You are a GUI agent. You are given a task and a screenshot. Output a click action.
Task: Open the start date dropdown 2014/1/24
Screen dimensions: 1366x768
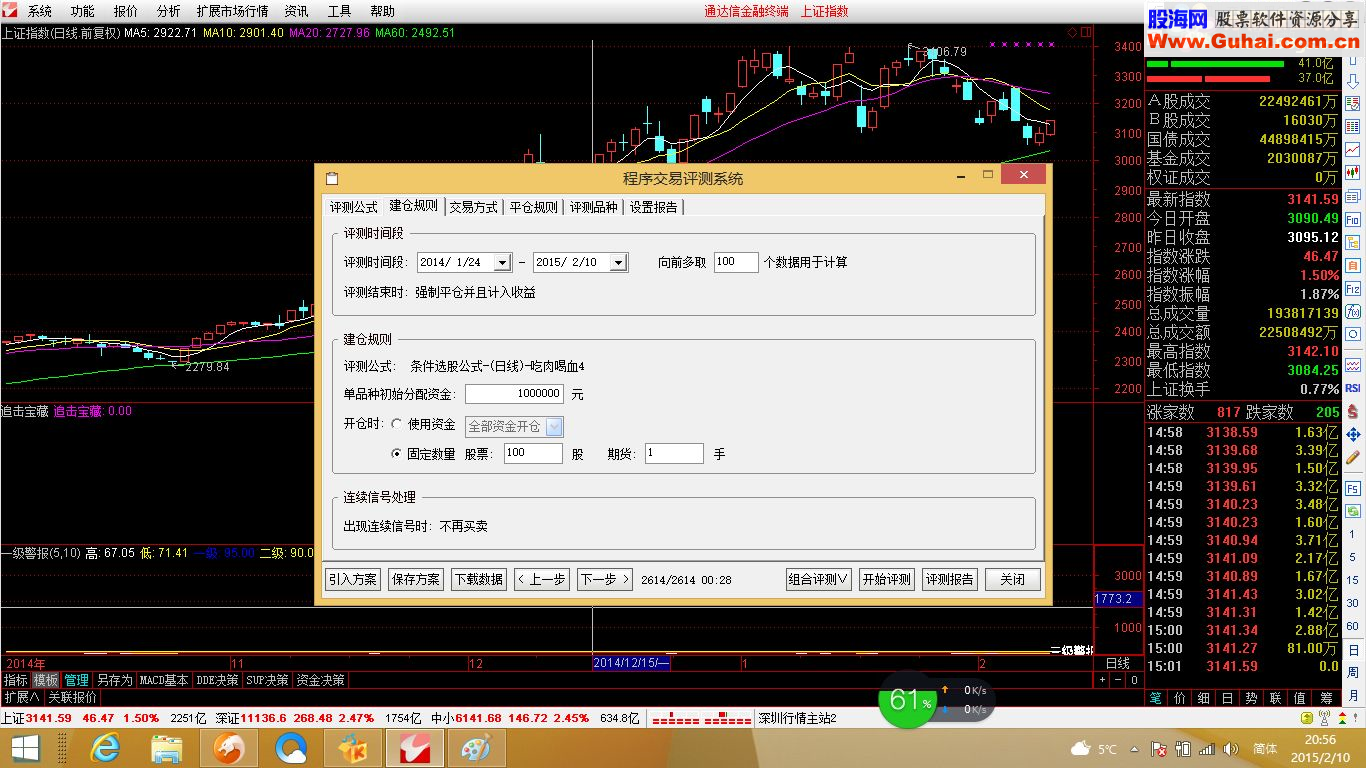point(502,263)
